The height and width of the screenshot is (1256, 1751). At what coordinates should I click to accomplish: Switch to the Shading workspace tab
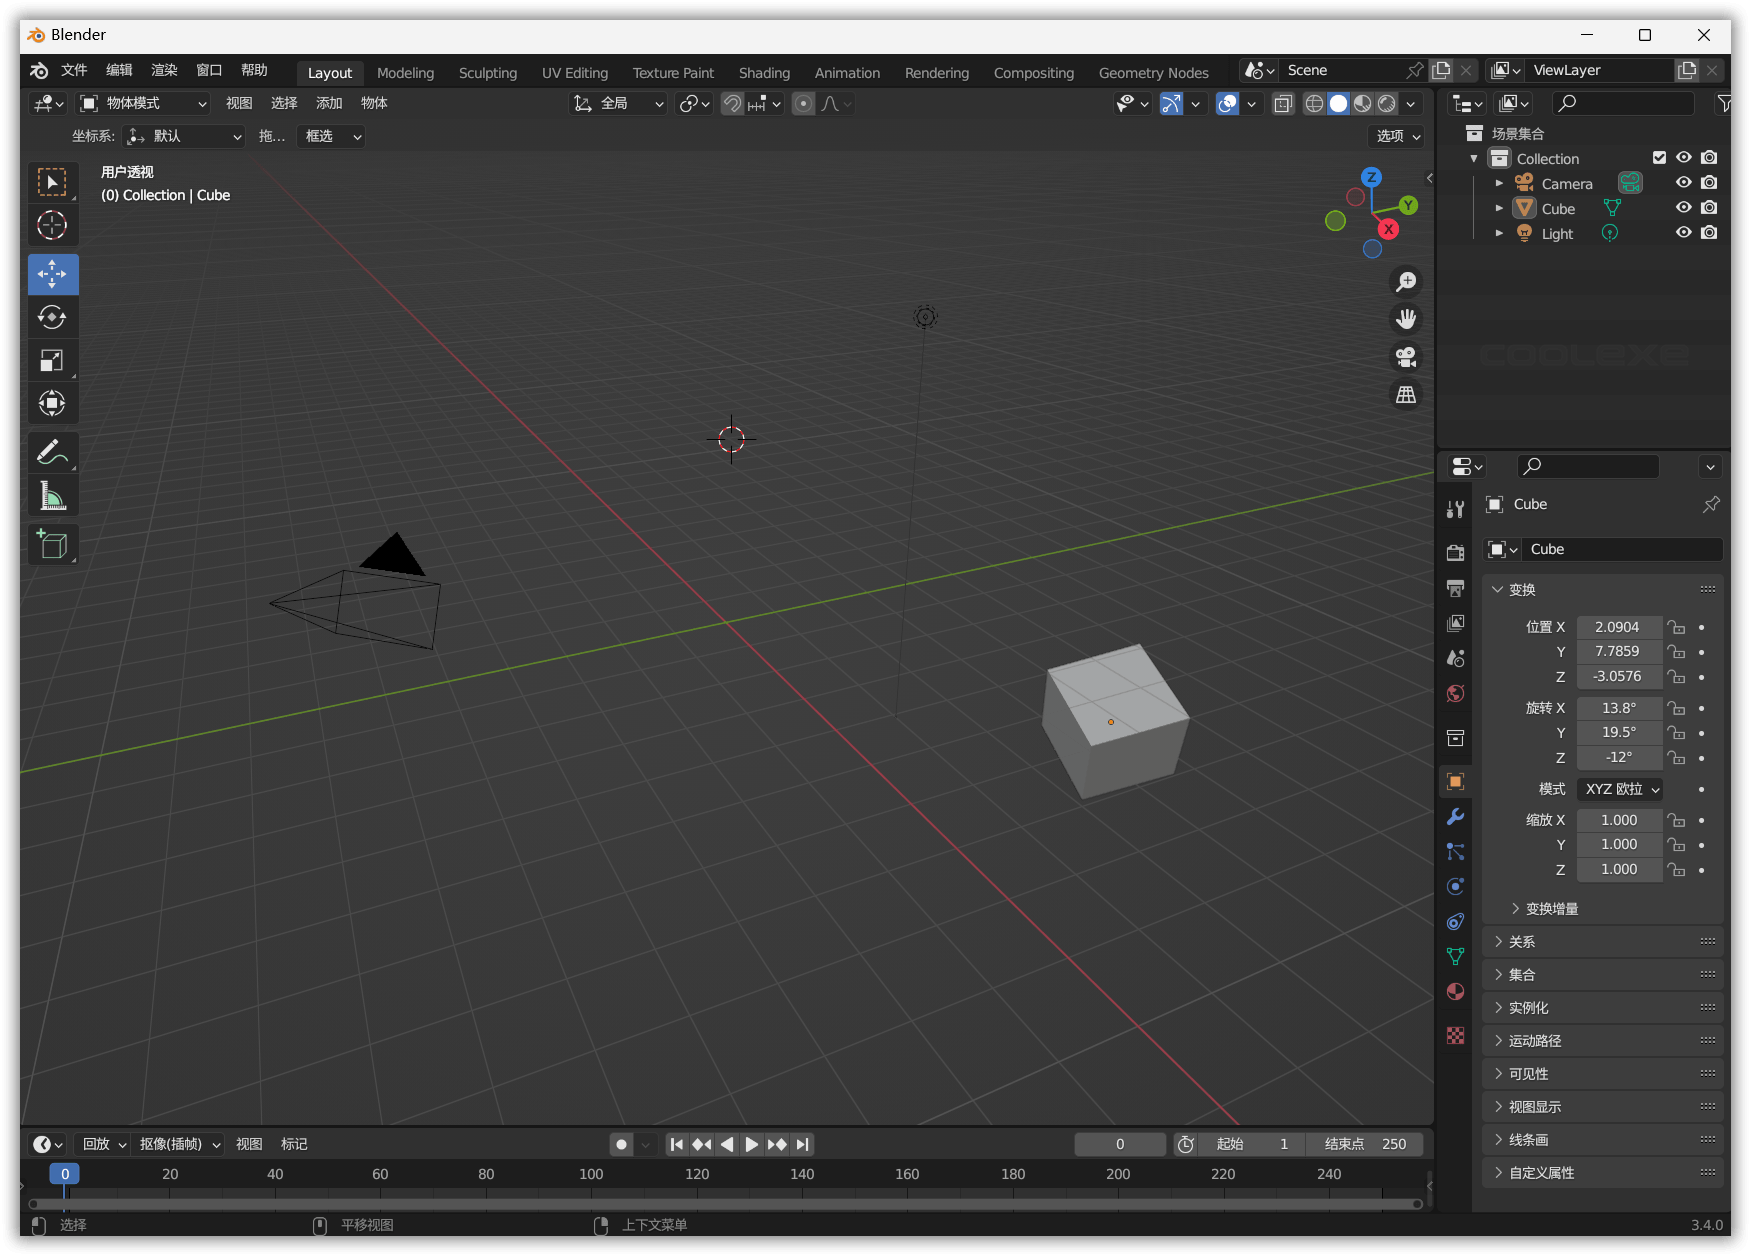tap(764, 72)
